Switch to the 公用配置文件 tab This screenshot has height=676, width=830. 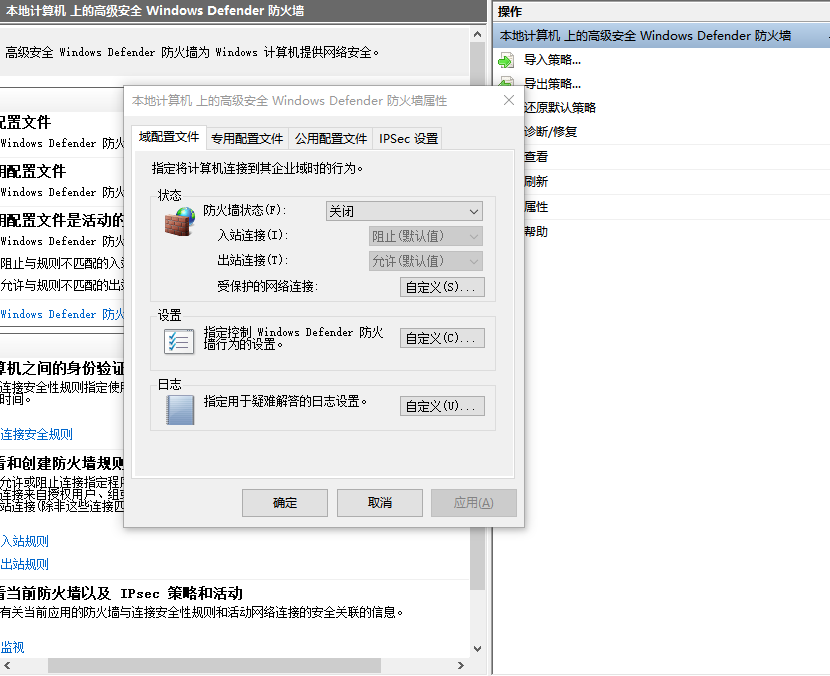pyautogui.click(x=331, y=139)
